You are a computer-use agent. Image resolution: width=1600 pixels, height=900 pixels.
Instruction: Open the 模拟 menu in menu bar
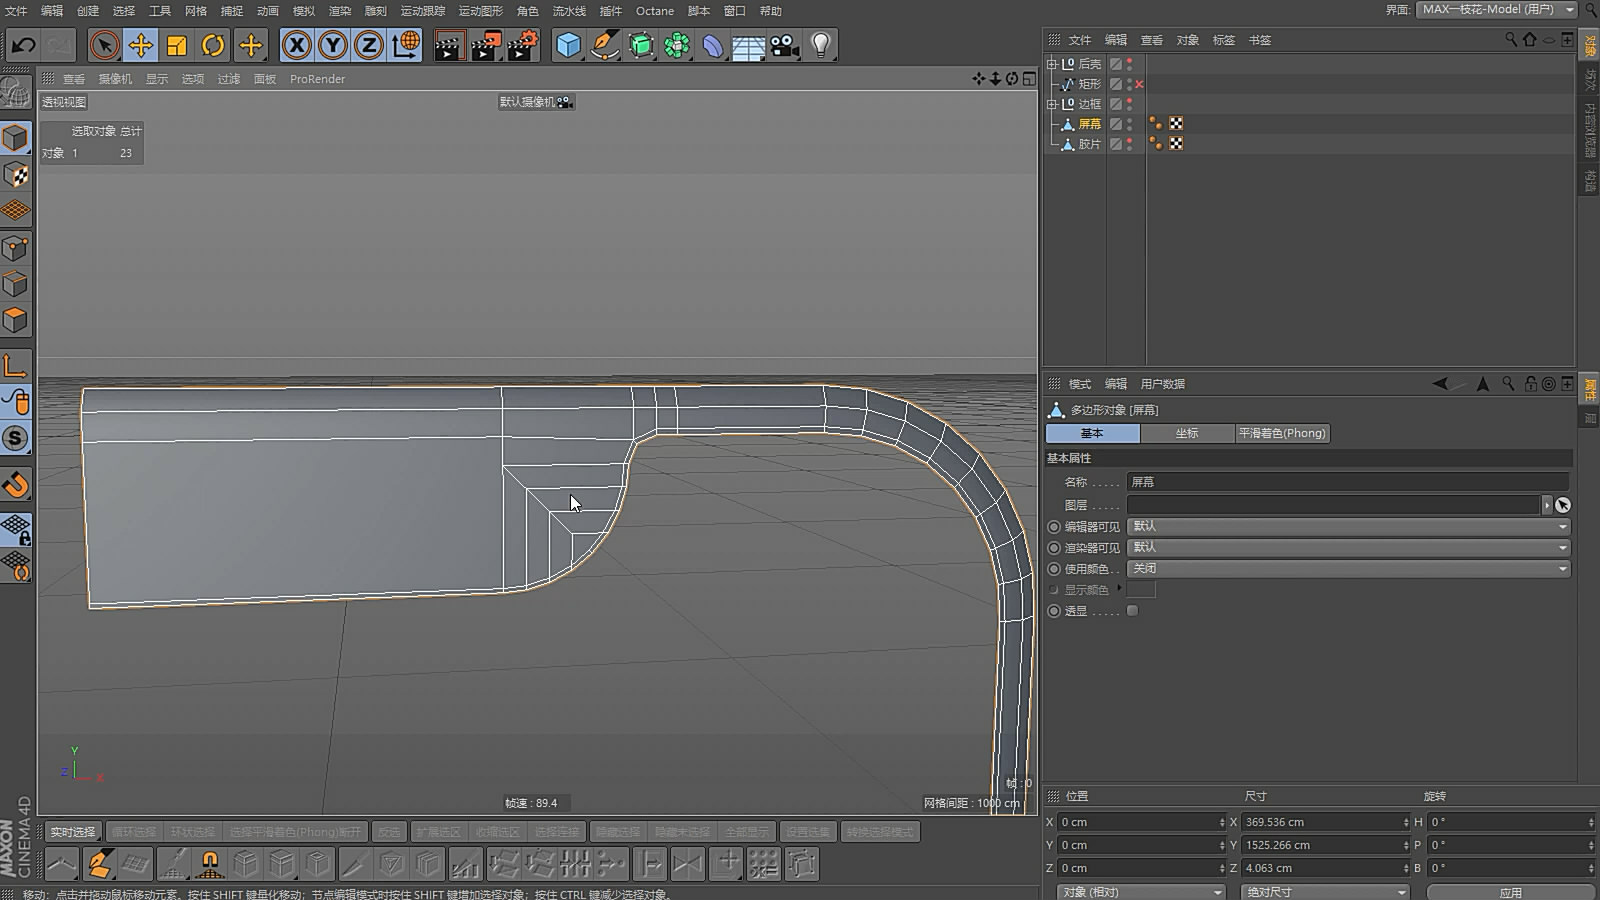pyautogui.click(x=303, y=11)
